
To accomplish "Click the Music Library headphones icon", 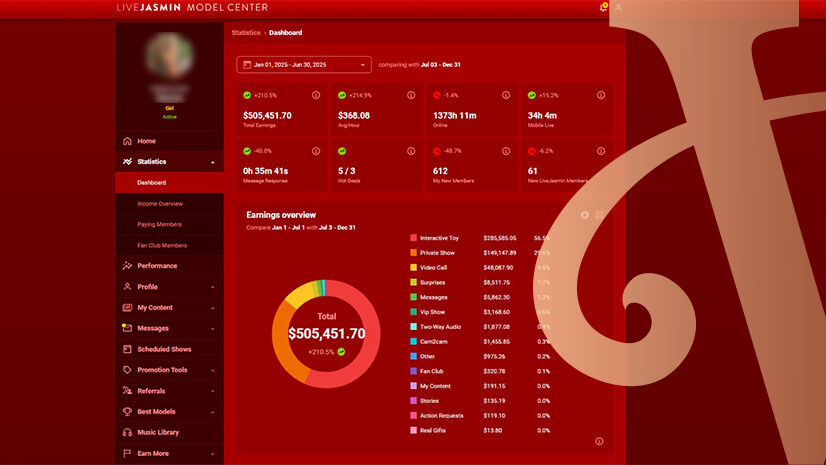I will point(127,432).
